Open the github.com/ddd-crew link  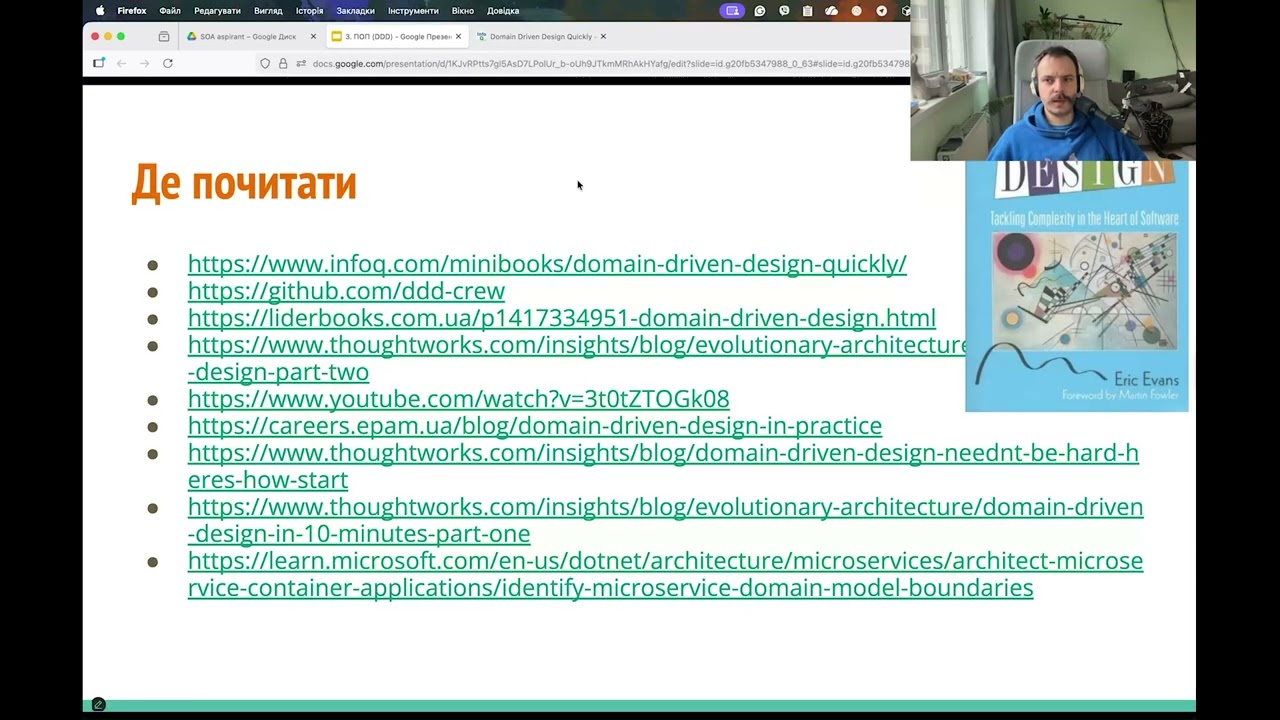[x=346, y=291]
